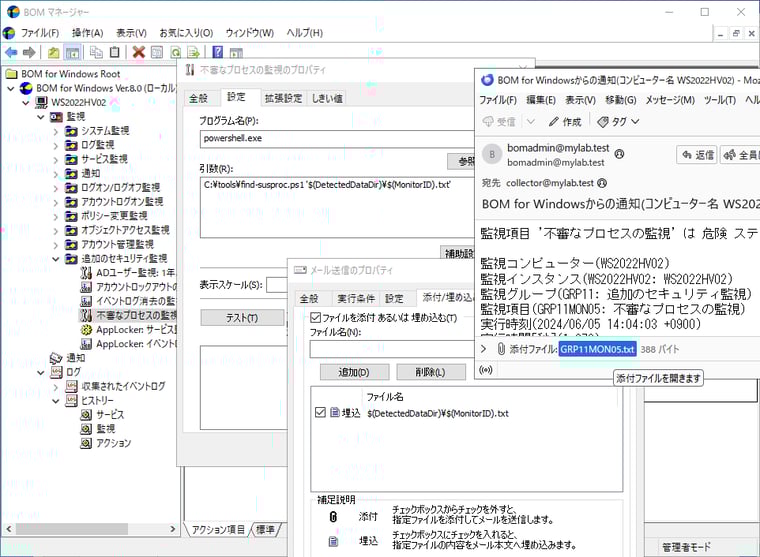The width and height of the screenshot is (760, 557).
Task: Switch to the 実行条件 tab in mail properties
Action: pyautogui.click(x=356, y=299)
